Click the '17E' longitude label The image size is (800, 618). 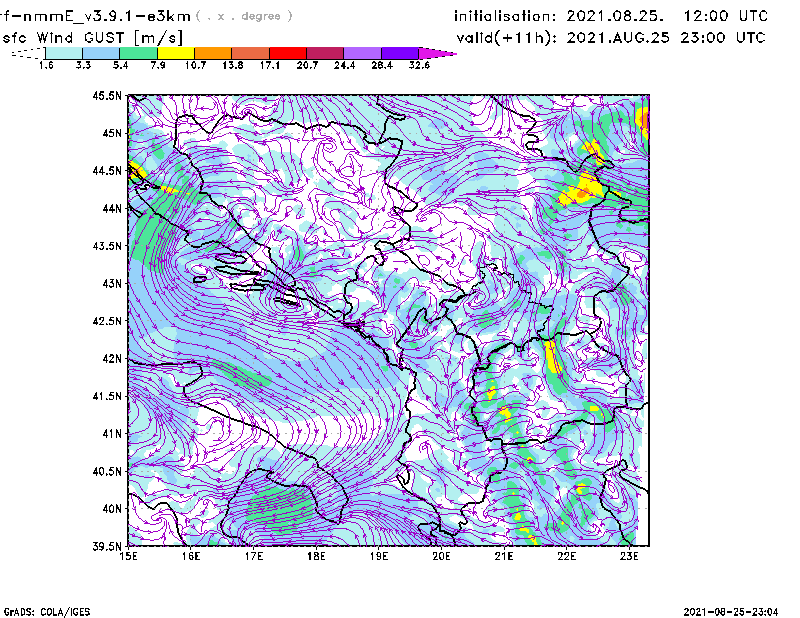click(x=254, y=556)
